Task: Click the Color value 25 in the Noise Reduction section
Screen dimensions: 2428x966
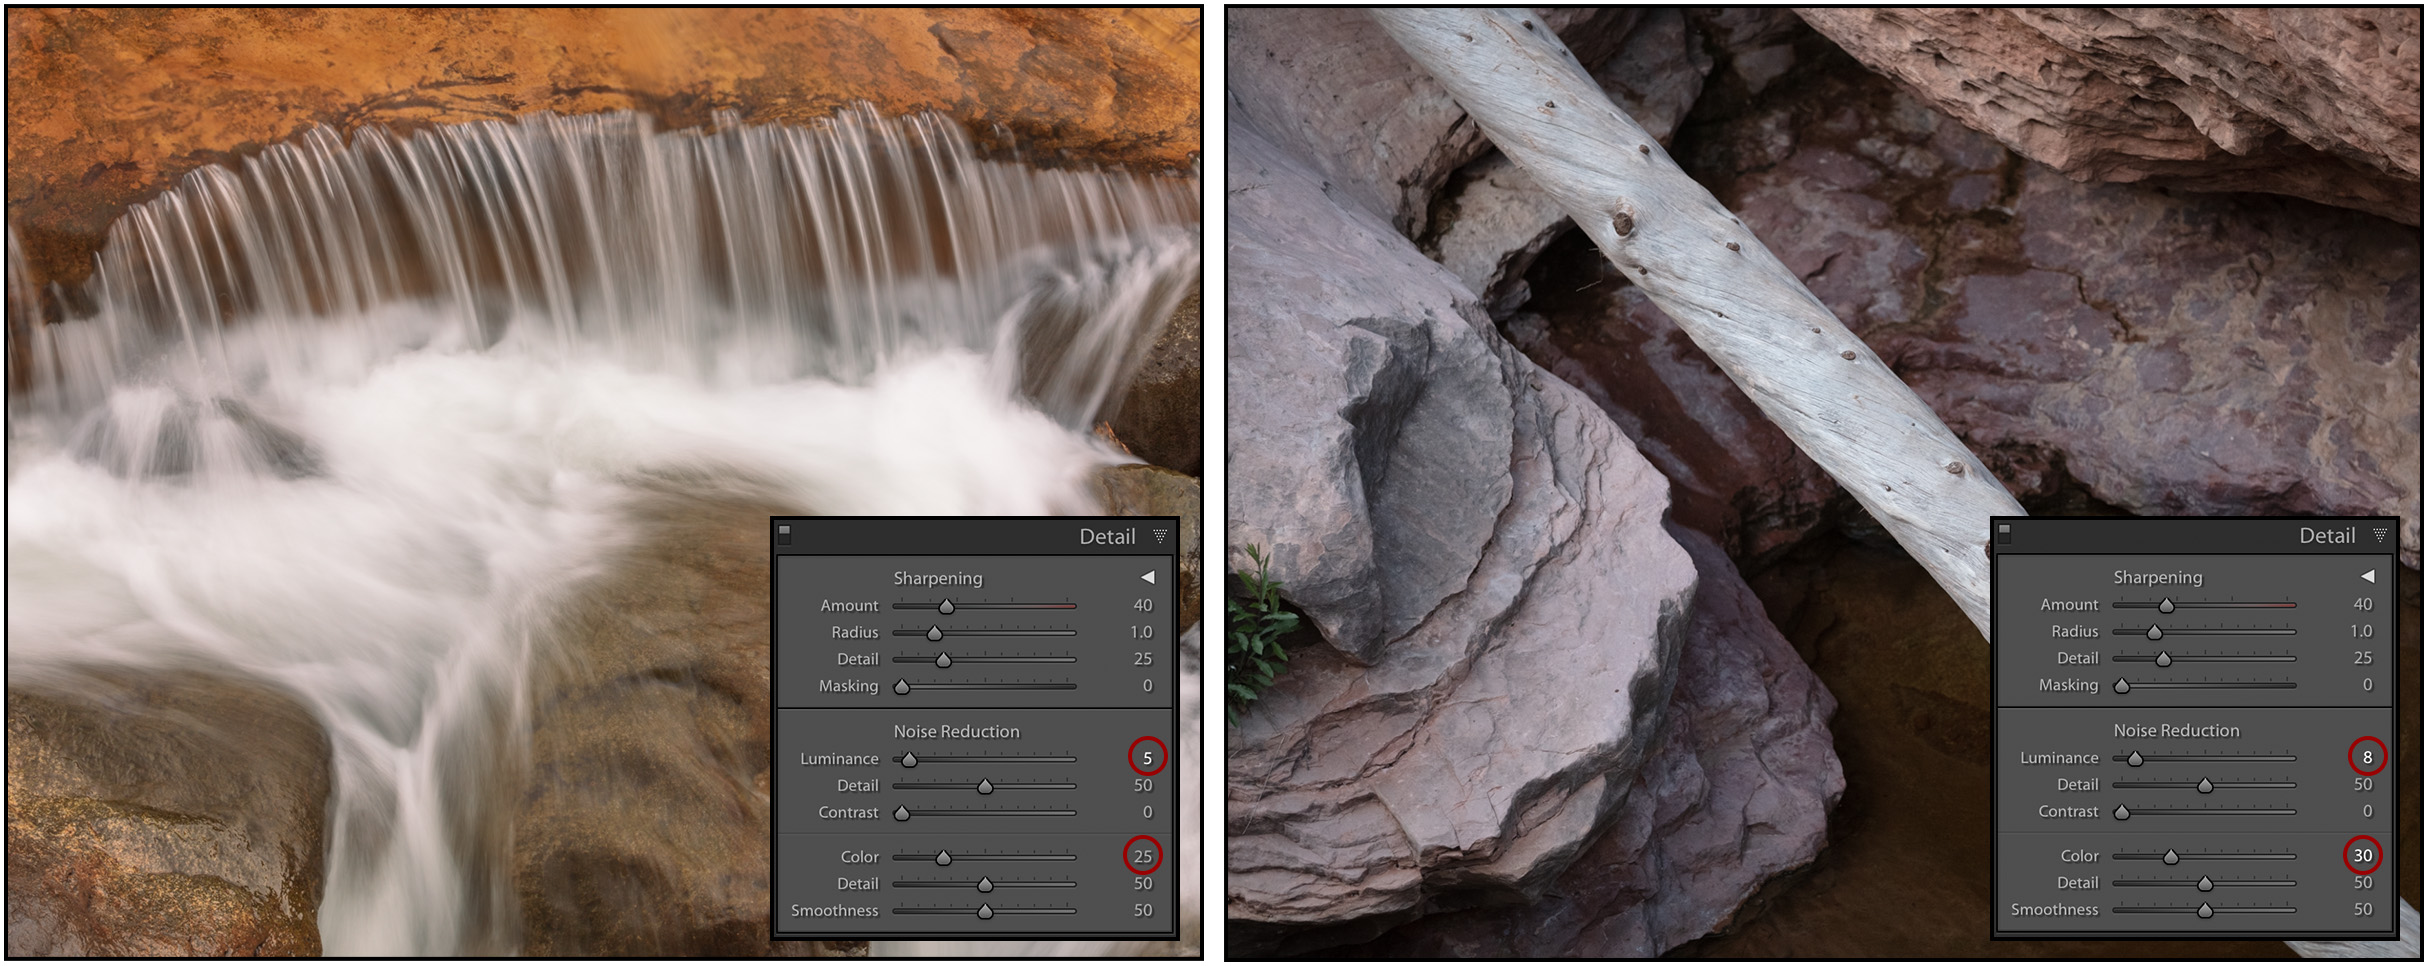Action: pos(1143,856)
